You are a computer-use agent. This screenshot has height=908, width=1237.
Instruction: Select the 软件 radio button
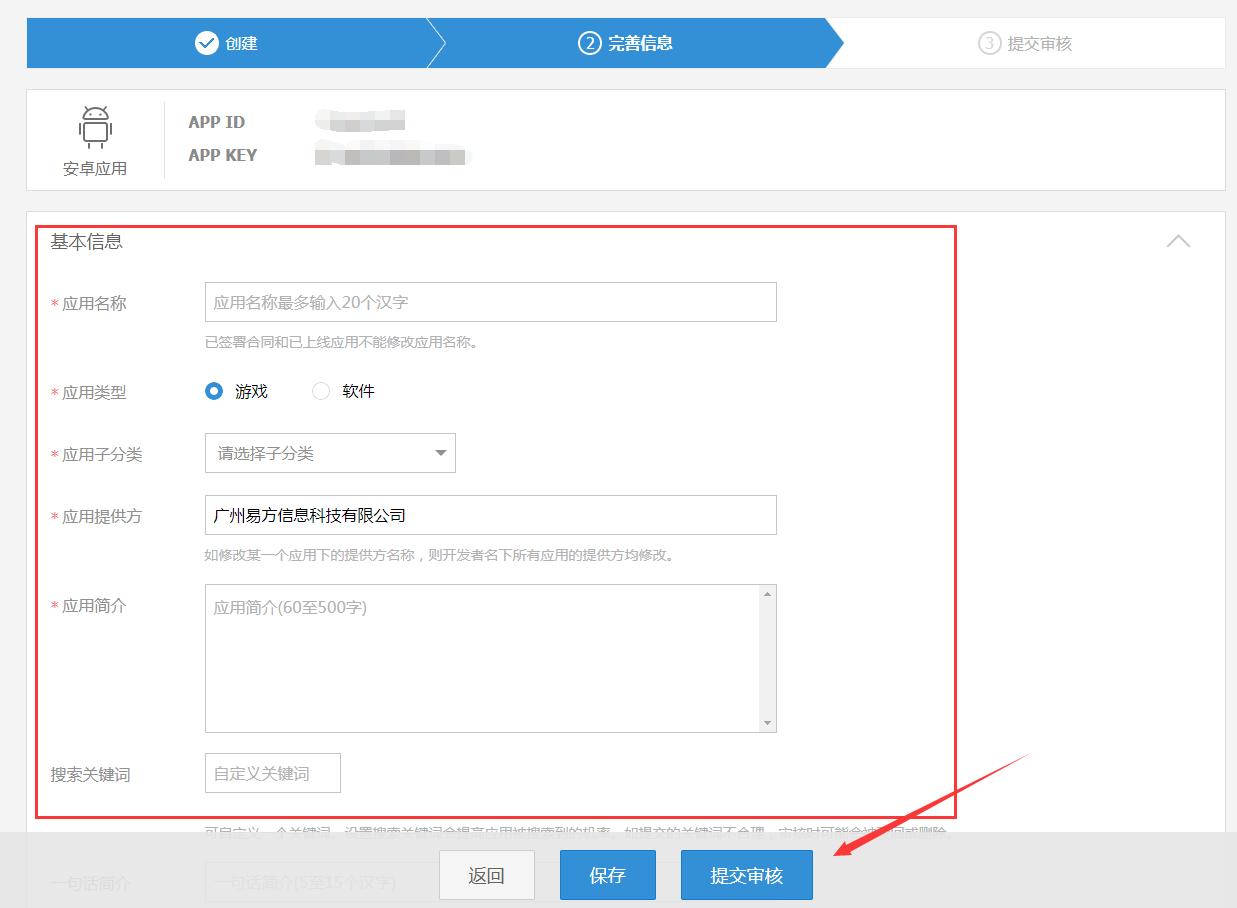click(x=321, y=391)
